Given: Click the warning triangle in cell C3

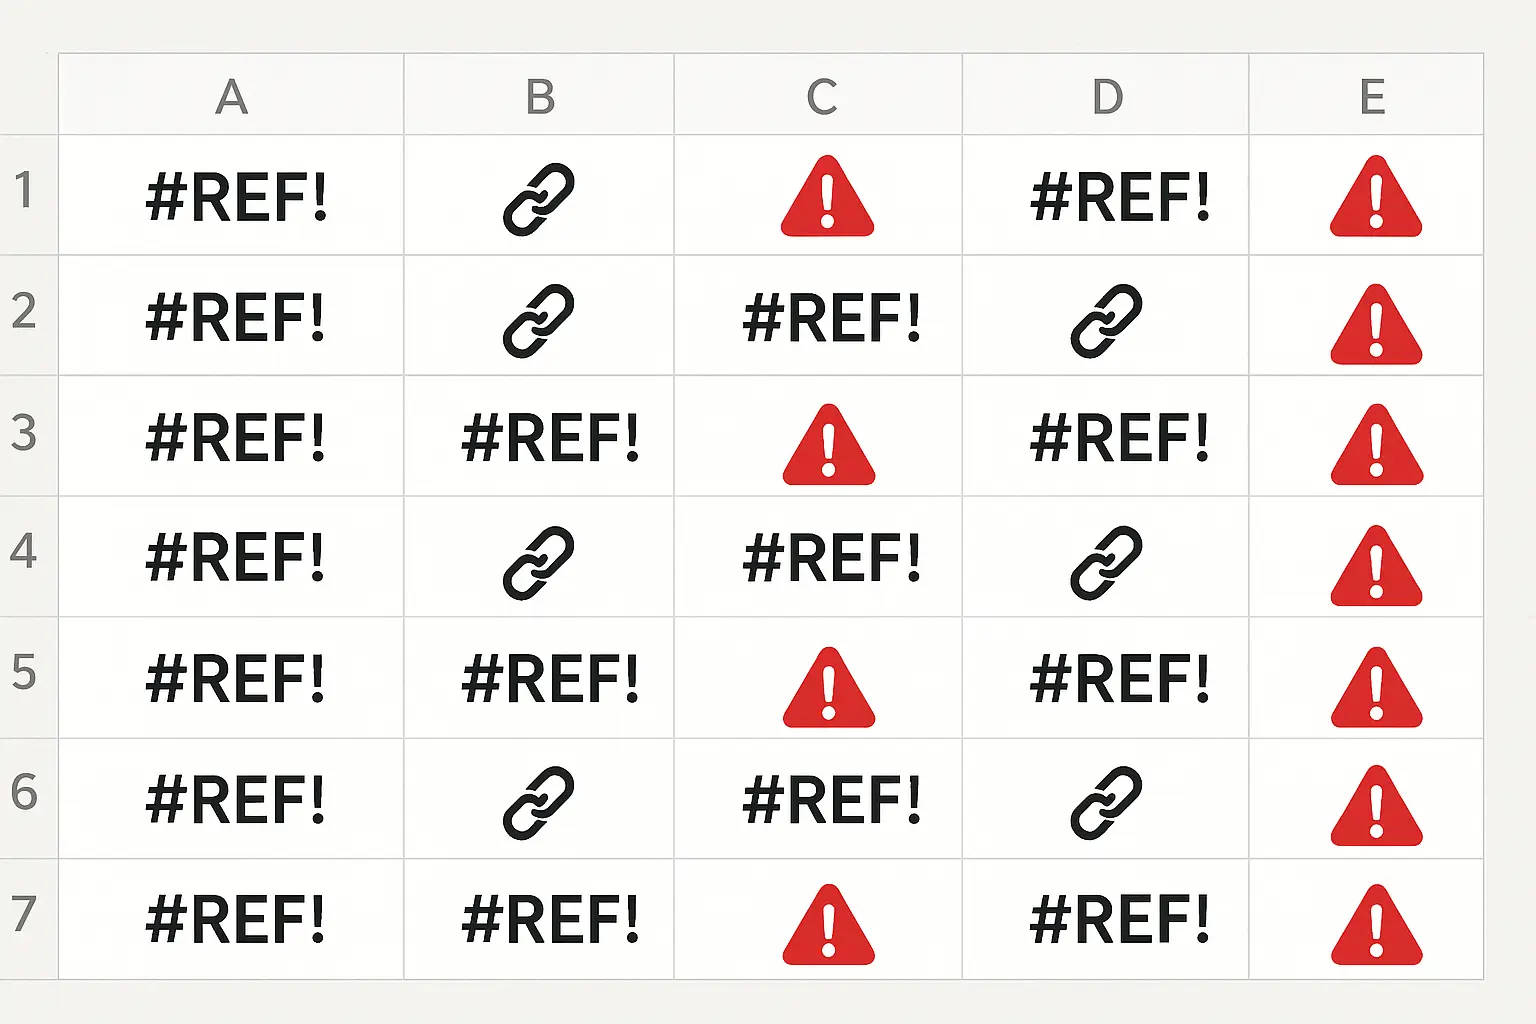Looking at the screenshot, I should coord(828,447).
